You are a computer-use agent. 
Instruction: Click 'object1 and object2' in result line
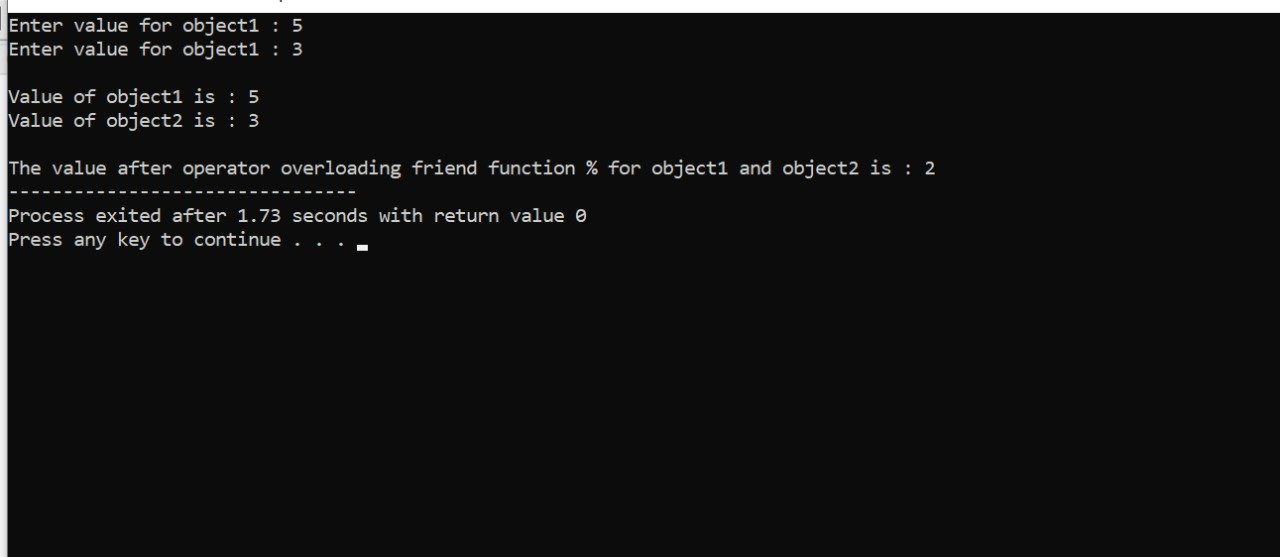pos(755,168)
